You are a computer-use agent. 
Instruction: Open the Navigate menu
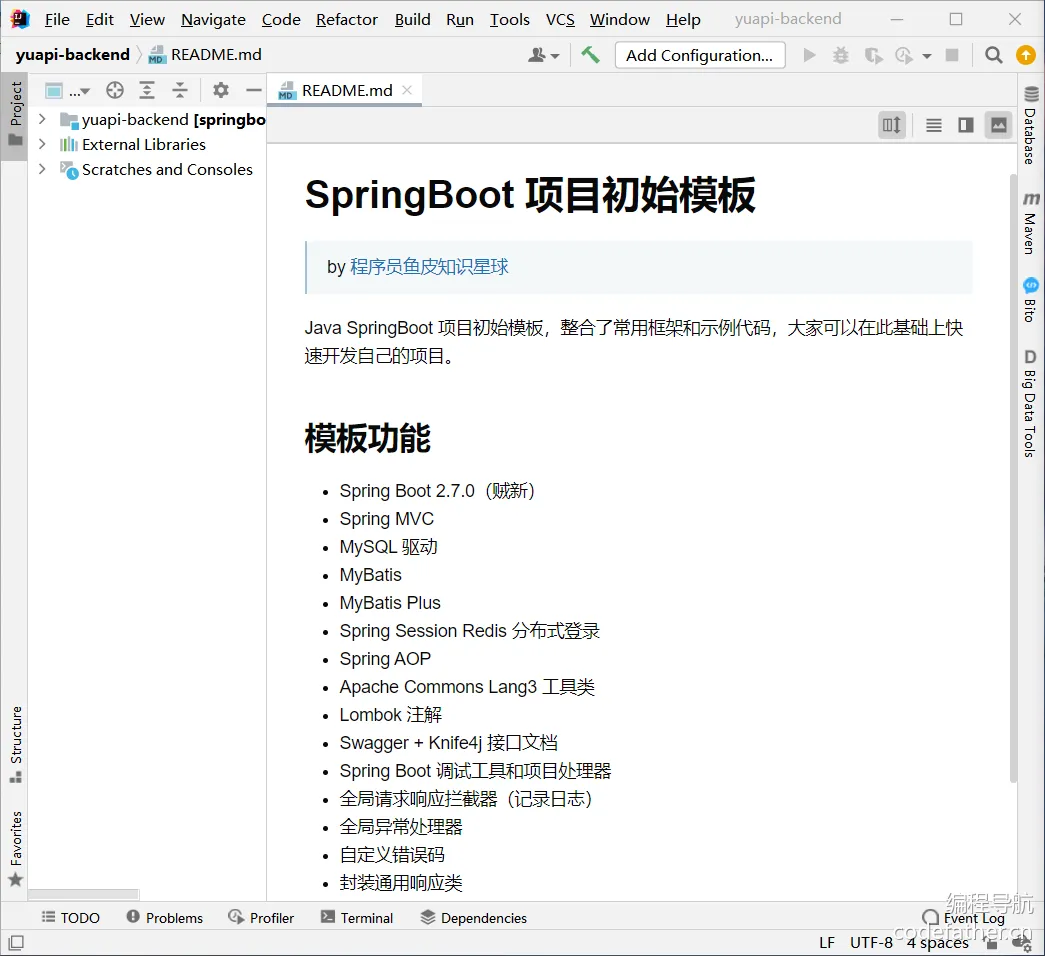[x=213, y=19]
